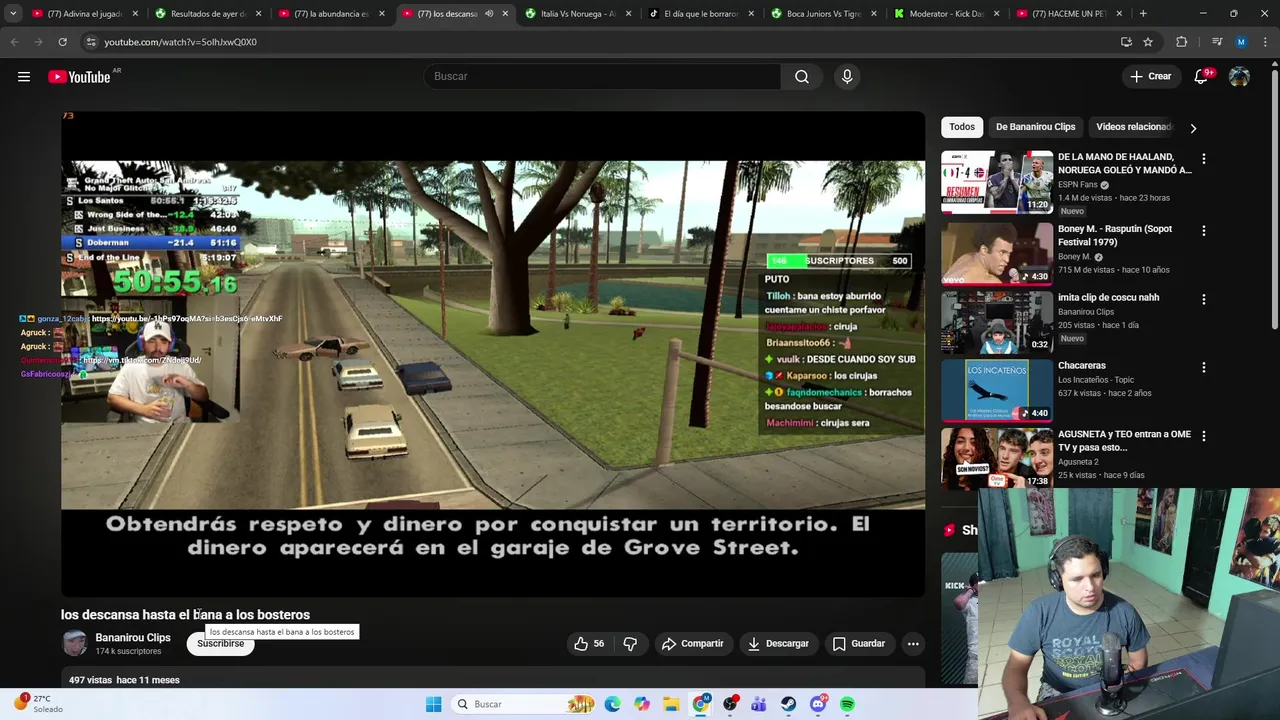This screenshot has width=1280, height=720.
Task: Click the video player area
Action: coord(493,354)
